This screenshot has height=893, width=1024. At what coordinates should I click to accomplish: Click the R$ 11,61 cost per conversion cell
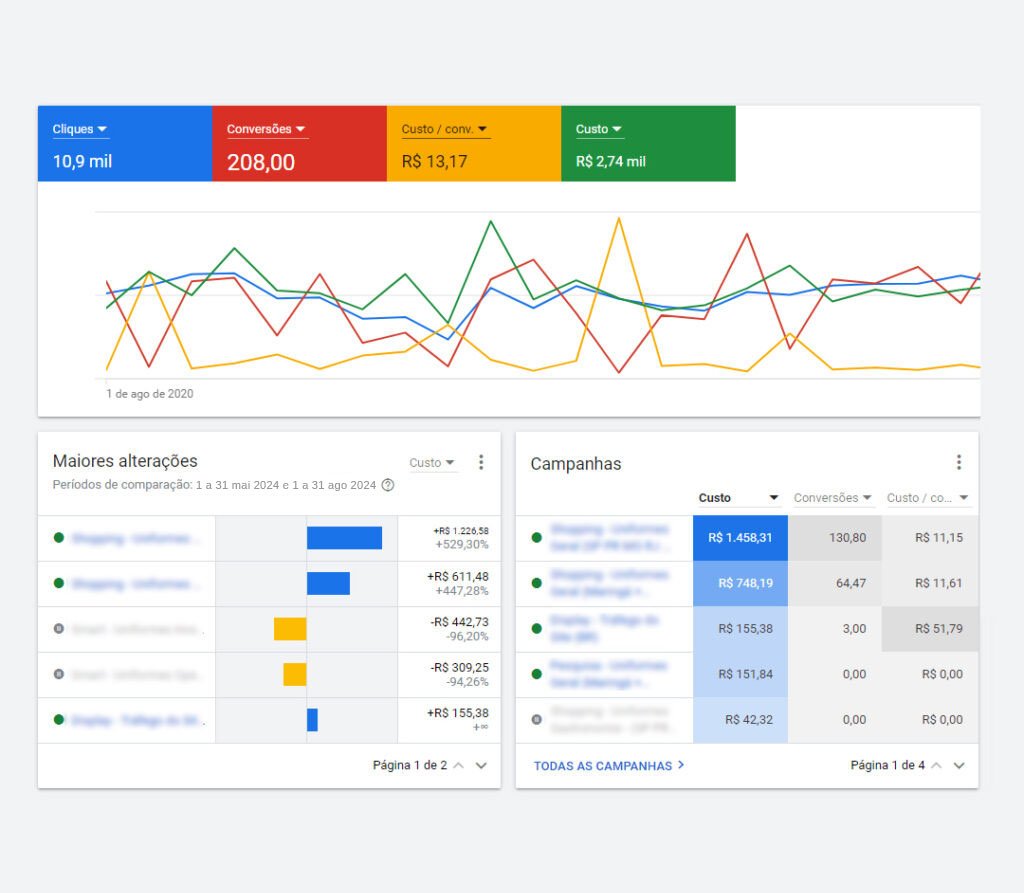(x=931, y=583)
